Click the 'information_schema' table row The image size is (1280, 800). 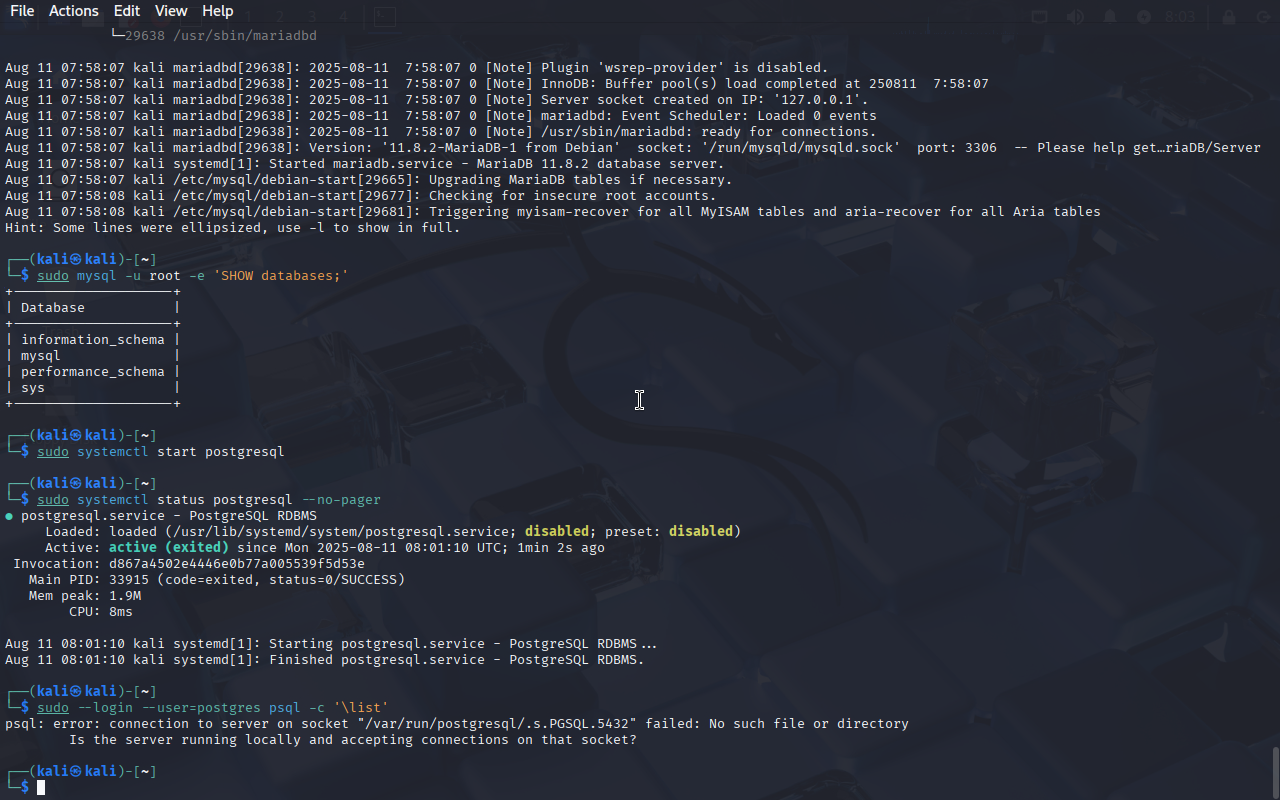click(93, 340)
